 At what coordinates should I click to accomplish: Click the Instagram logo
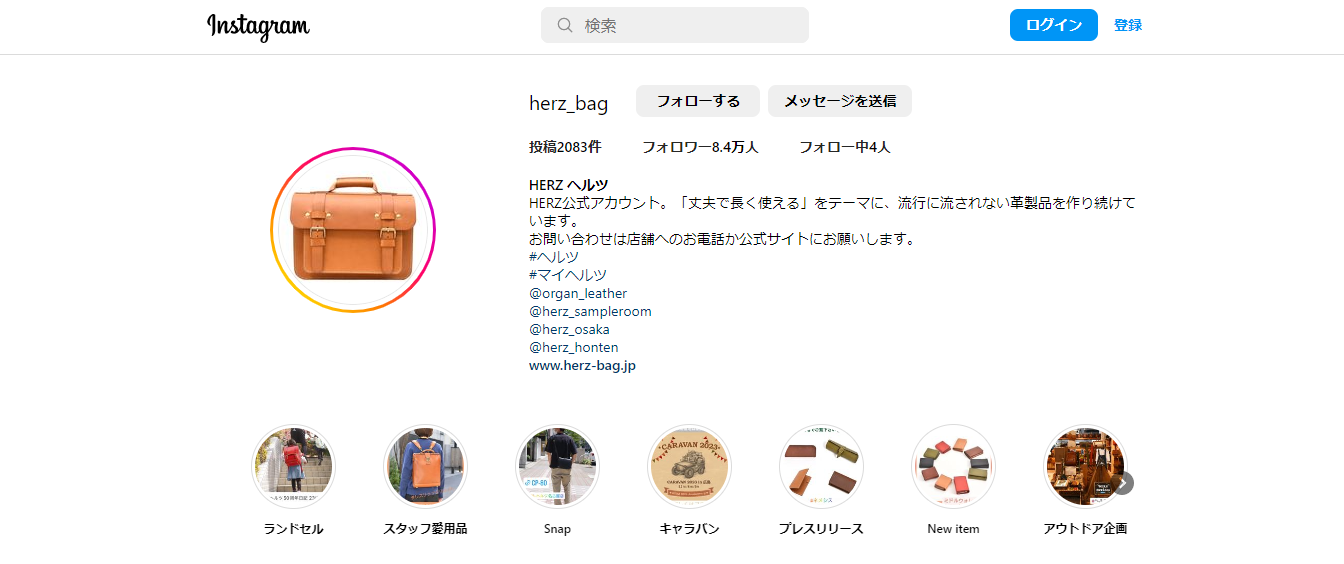(x=258, y=26)
